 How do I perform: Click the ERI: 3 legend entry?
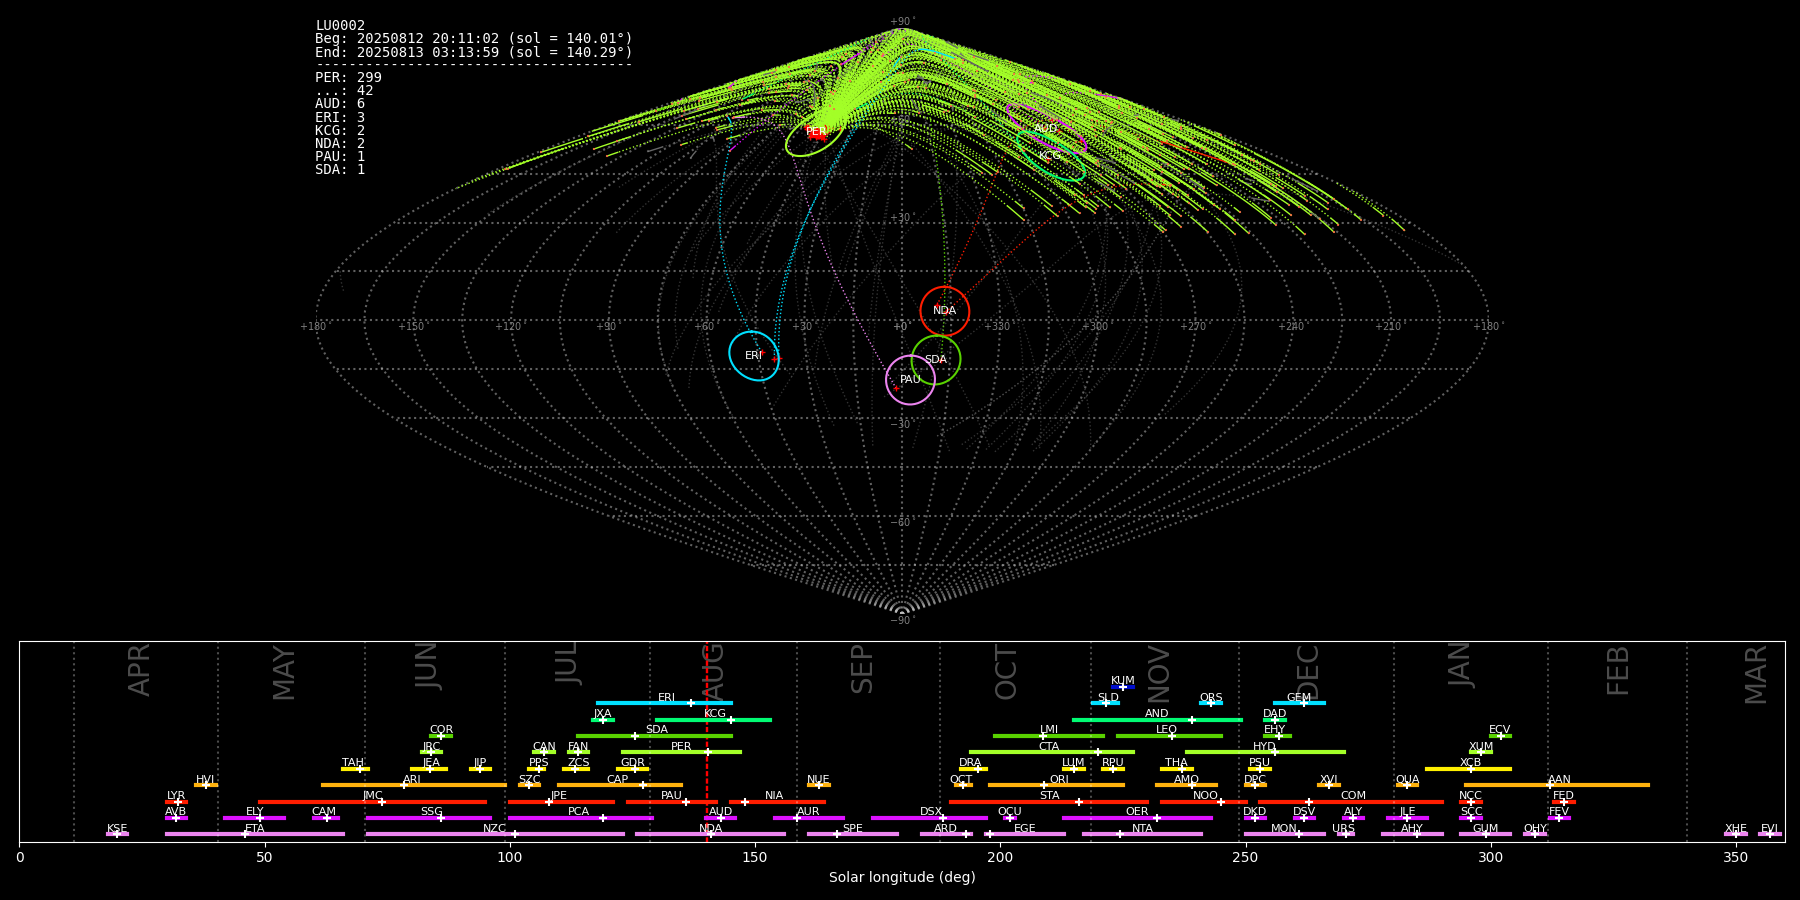tap(340, 118)
